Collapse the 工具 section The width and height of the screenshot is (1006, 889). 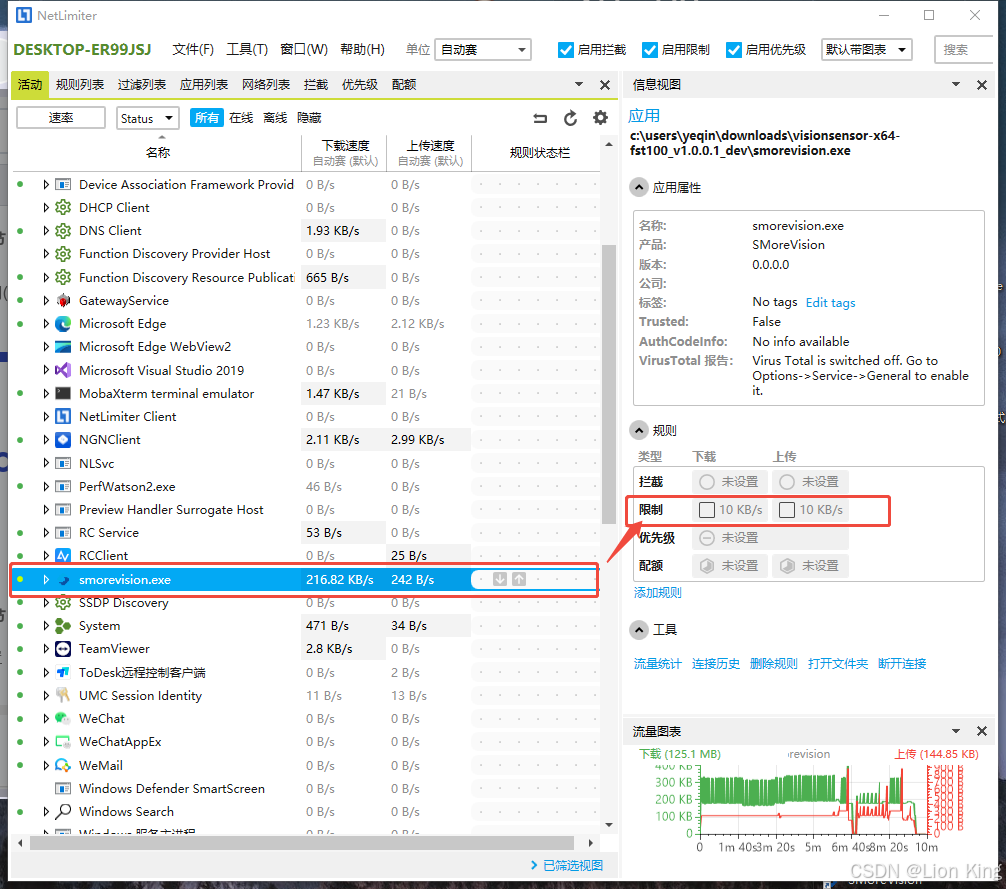pyautogui.click(x=638, y=630)
